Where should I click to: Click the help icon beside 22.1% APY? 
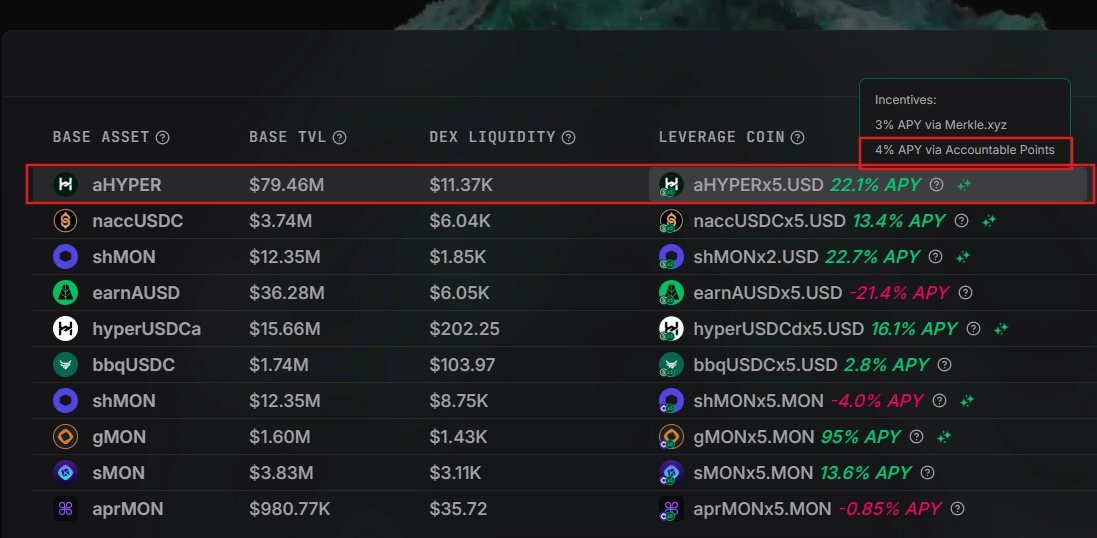pyautogui.click(x=937, y=185)
